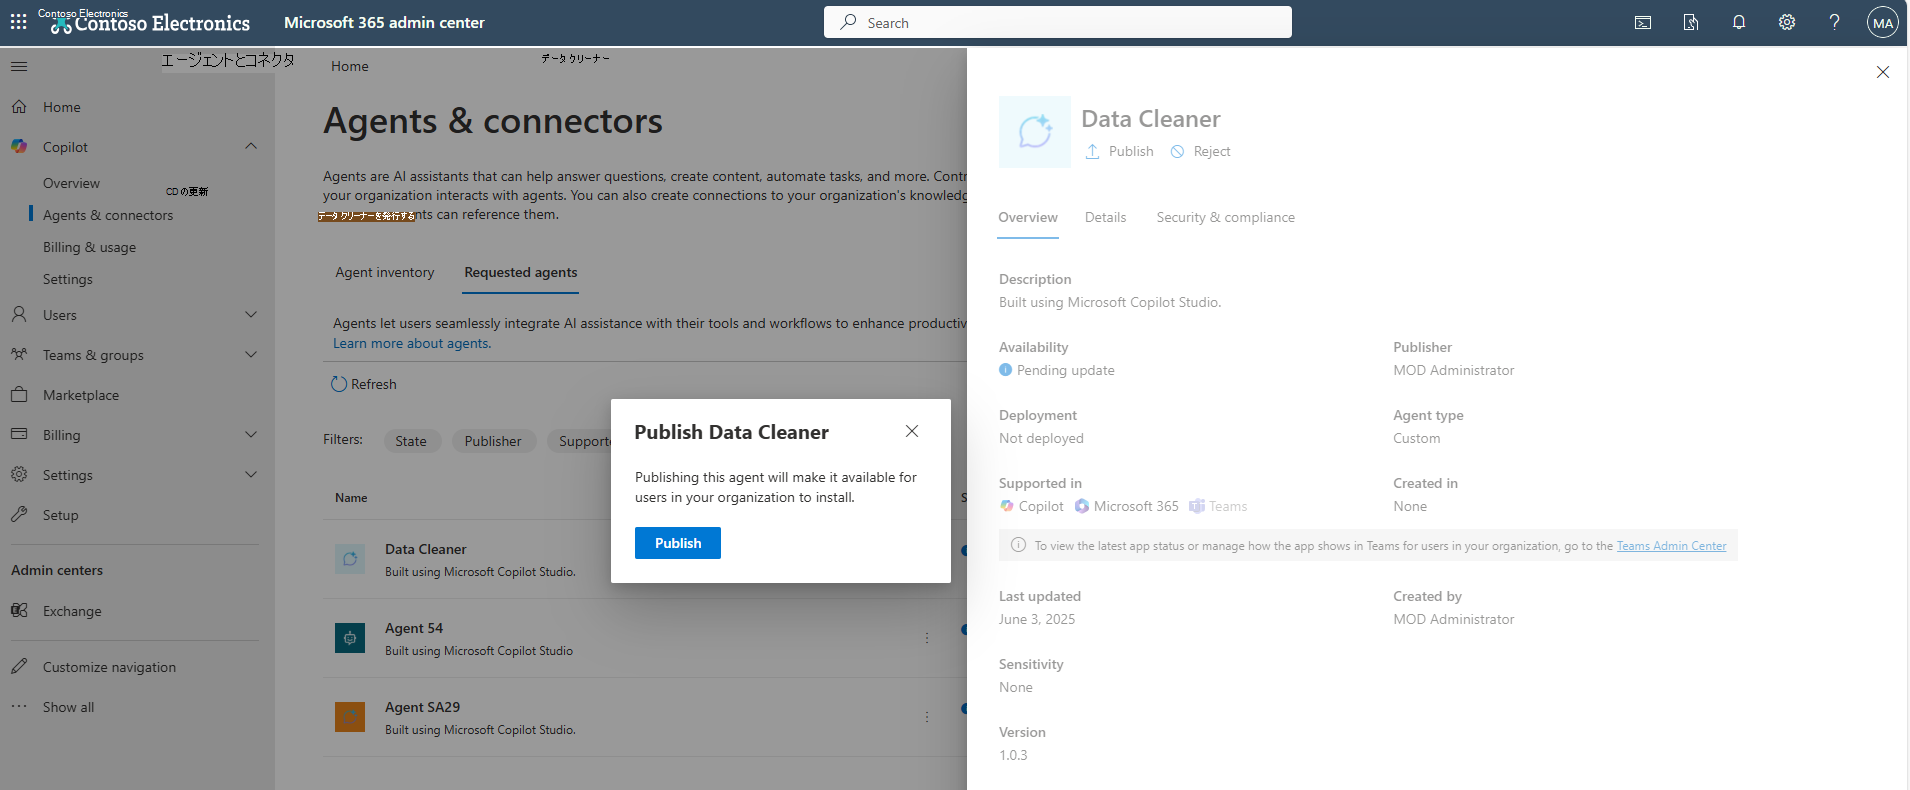
Task: Open the Teams Admin Center link
Action: coord(1671,546)
